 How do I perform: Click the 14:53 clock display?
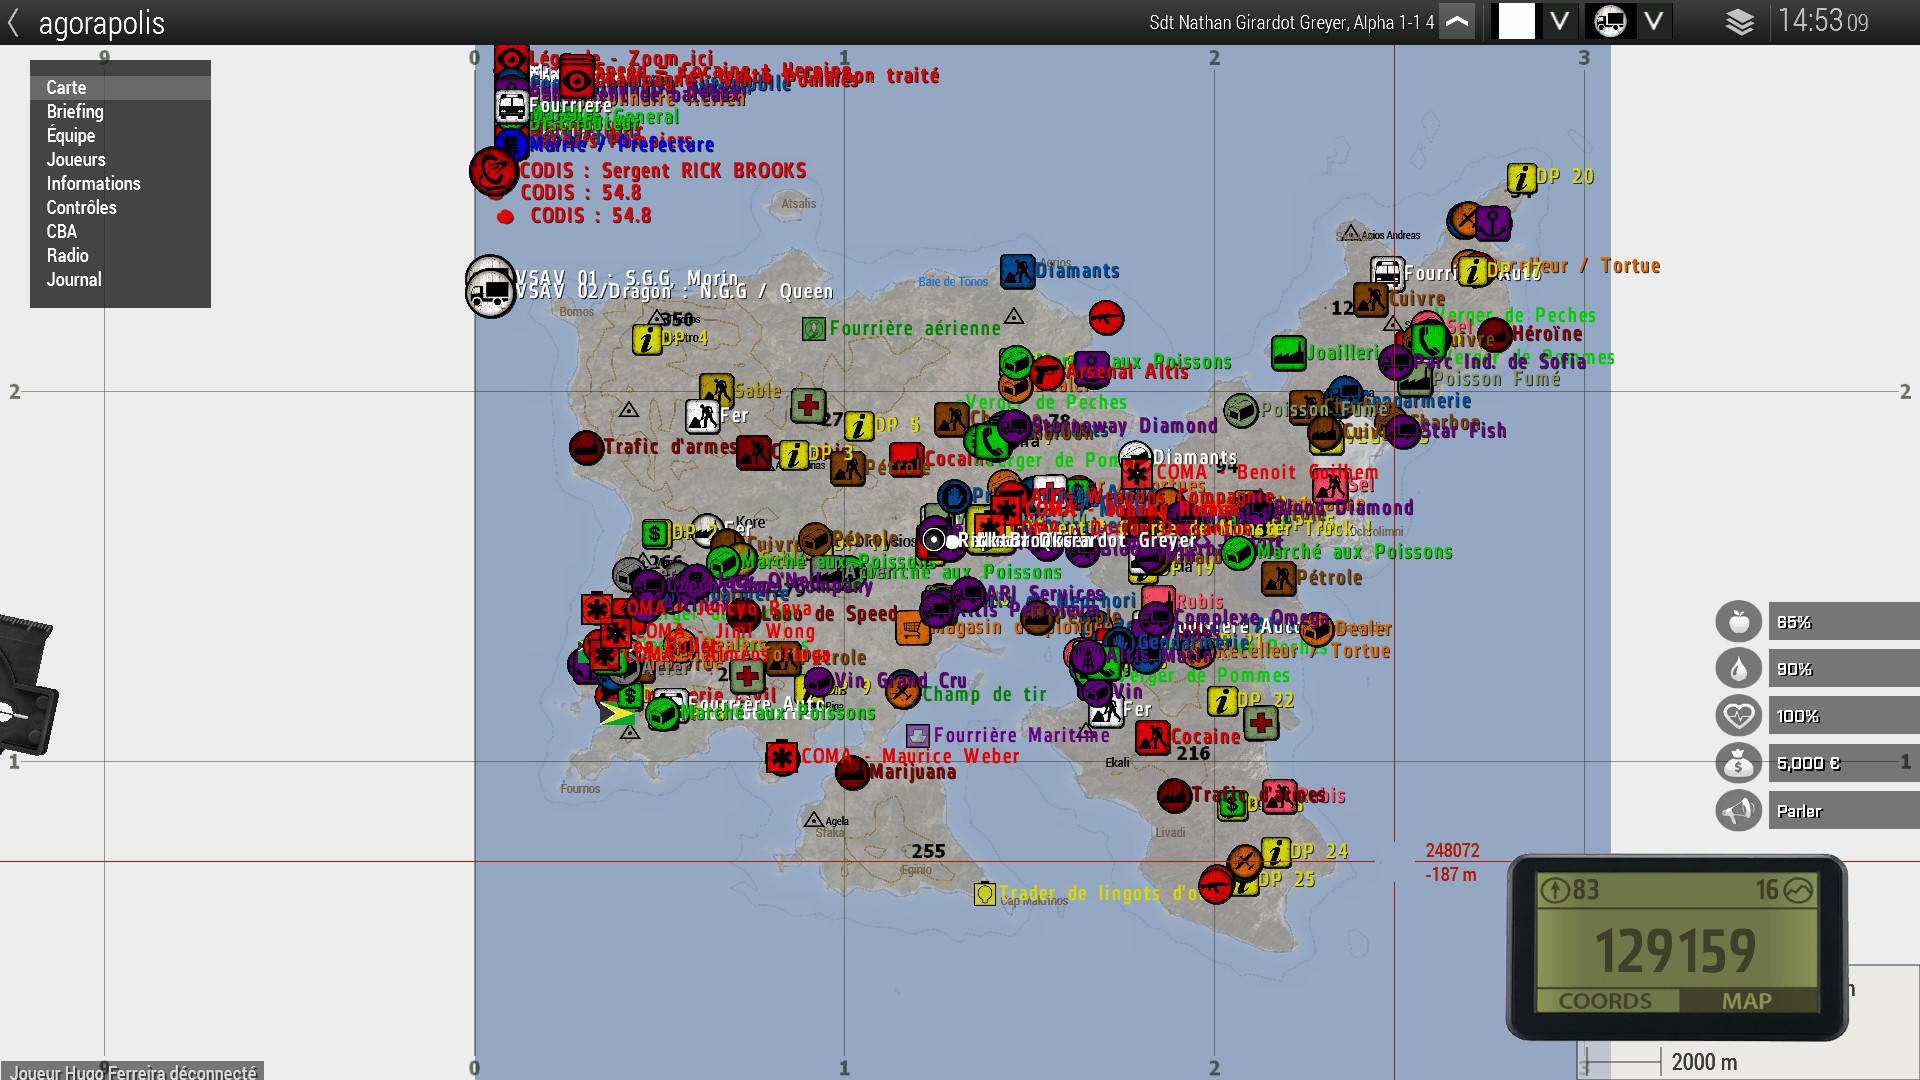point(1822,21)
